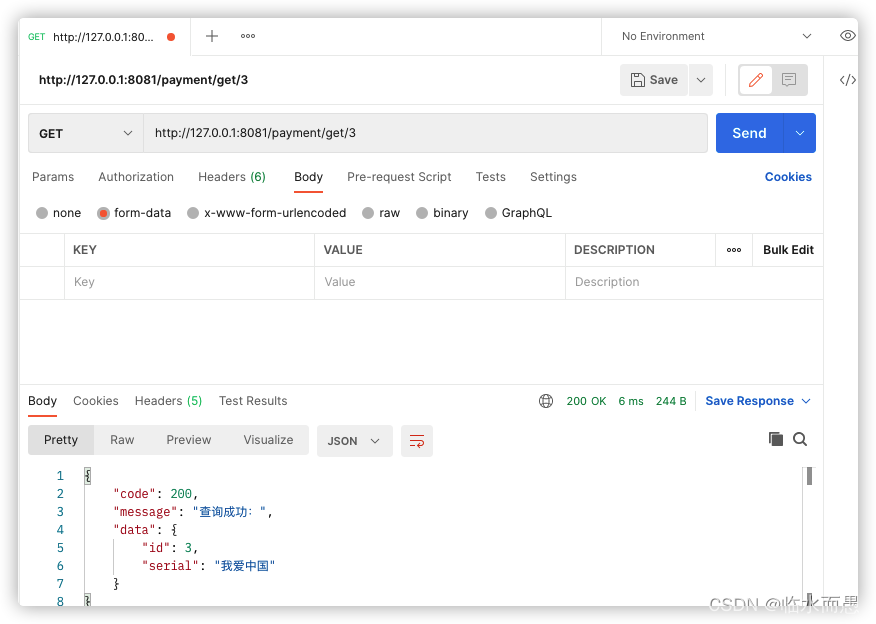The width and height of the screenshot is (876, 624).
Task: Click the environment quick look eye icon
Action: (x=848, y=36)
